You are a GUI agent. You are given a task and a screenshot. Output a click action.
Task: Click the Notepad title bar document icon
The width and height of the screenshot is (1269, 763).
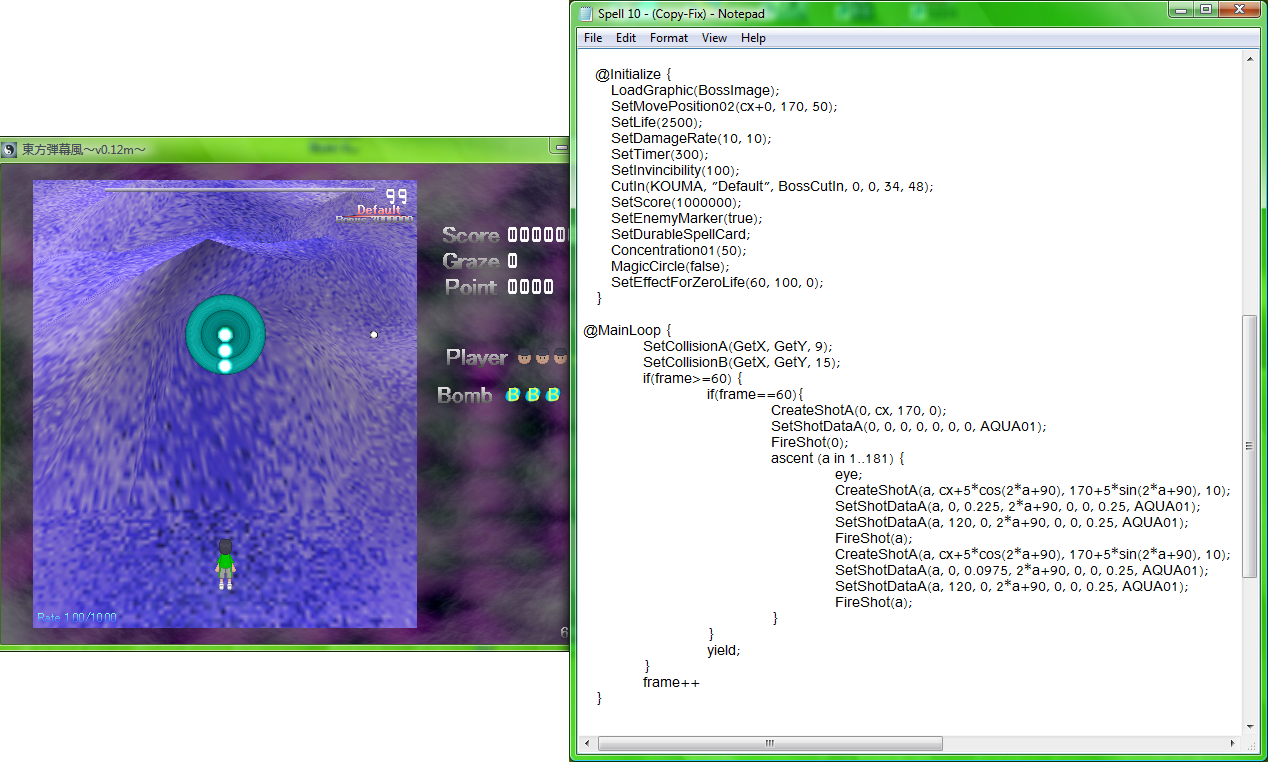pyautogui.click(x=587, y=13)
